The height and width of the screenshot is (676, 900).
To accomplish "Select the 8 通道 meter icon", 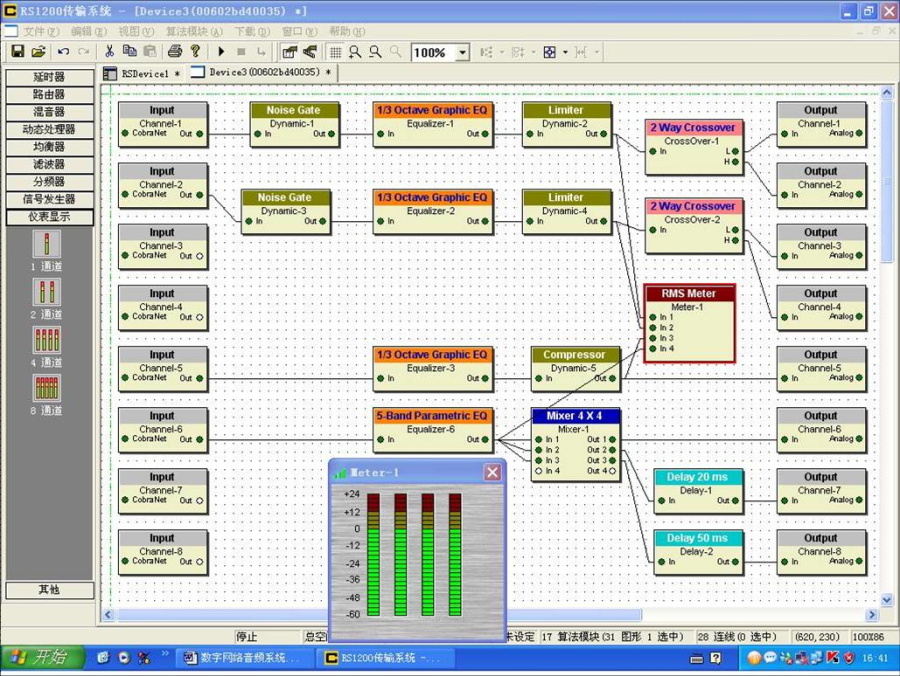I will tap(47, 388).
